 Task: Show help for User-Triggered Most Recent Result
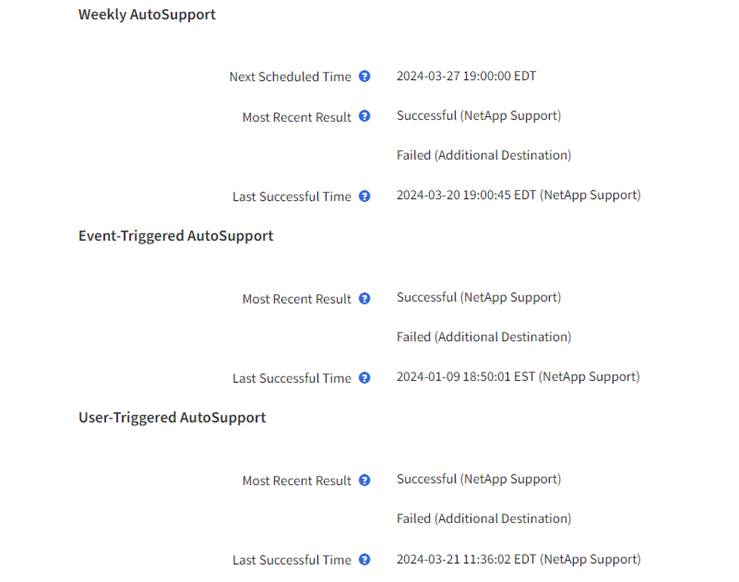pos(365,480)
